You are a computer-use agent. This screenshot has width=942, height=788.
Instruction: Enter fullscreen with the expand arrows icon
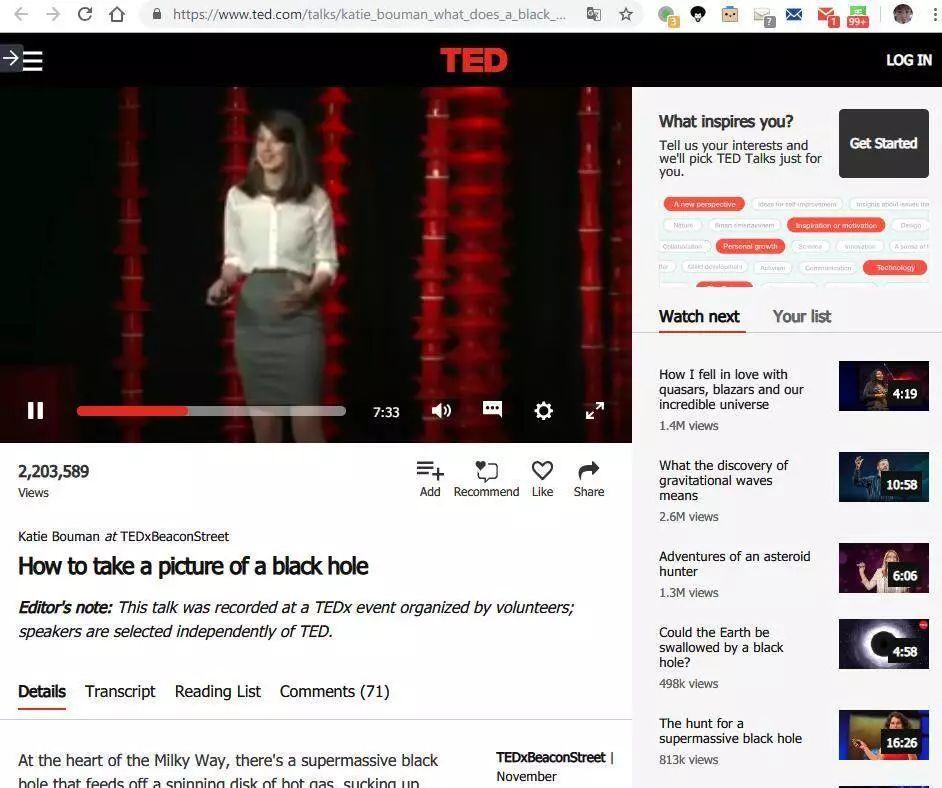pyautogui.click(x=595, y=411)
